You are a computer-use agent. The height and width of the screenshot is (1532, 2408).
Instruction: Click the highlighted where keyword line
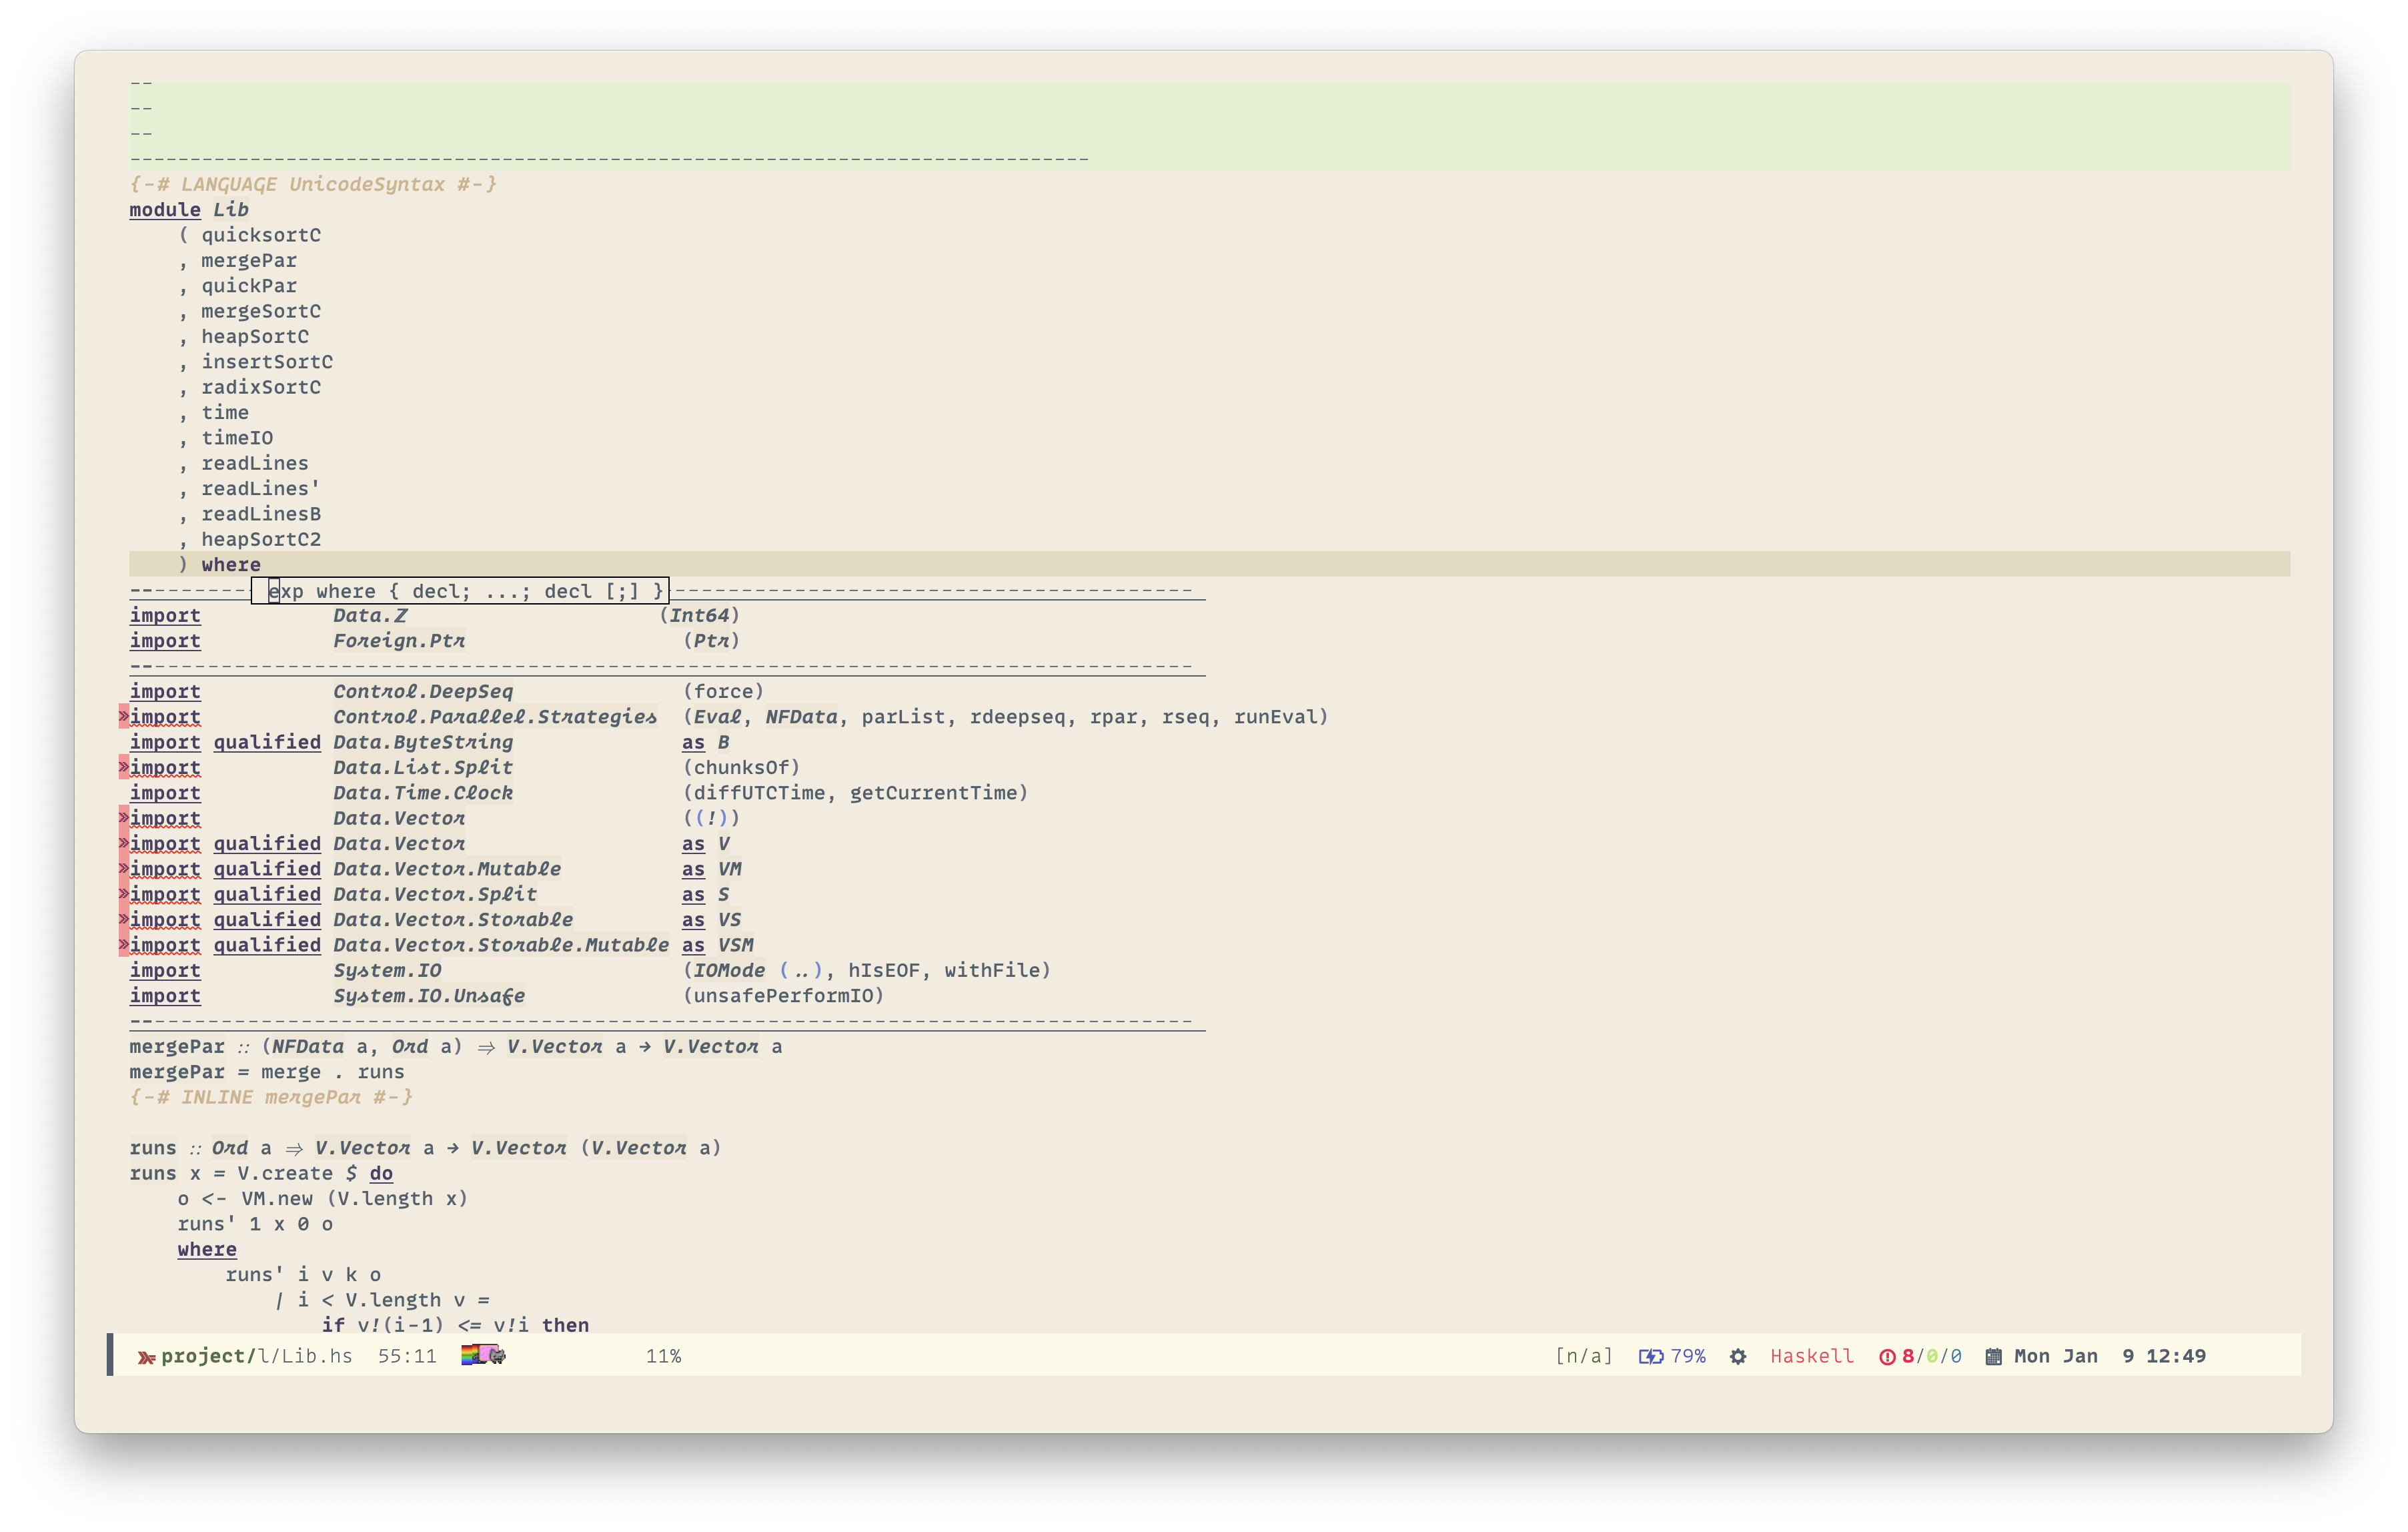pyautogui.click(x=231, y=564)
